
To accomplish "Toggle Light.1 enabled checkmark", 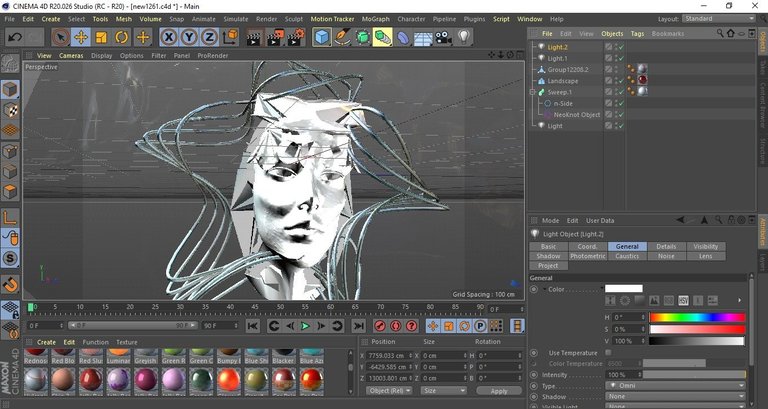I will pos(621,58).
